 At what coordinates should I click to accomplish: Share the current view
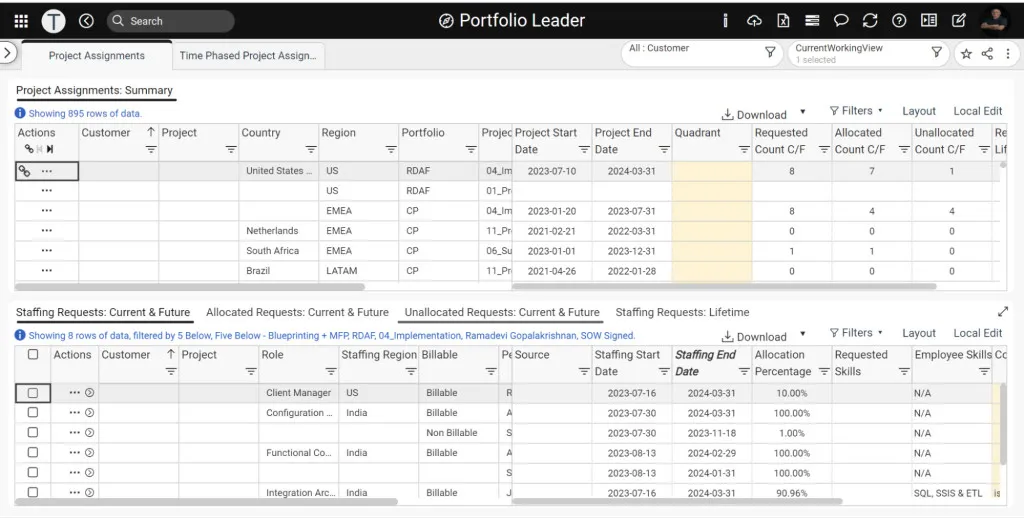[x=987, y=54]
